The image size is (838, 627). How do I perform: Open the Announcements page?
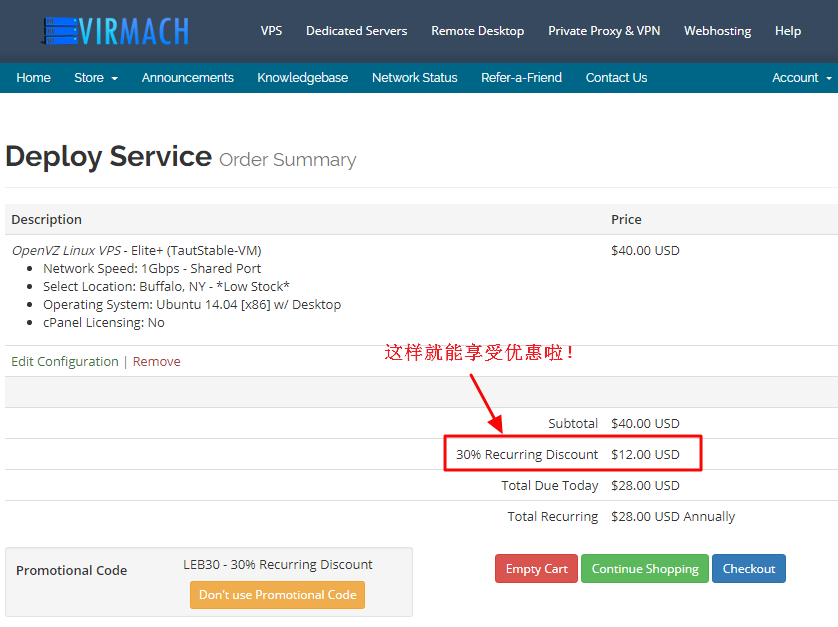click(x=187, y=77)
